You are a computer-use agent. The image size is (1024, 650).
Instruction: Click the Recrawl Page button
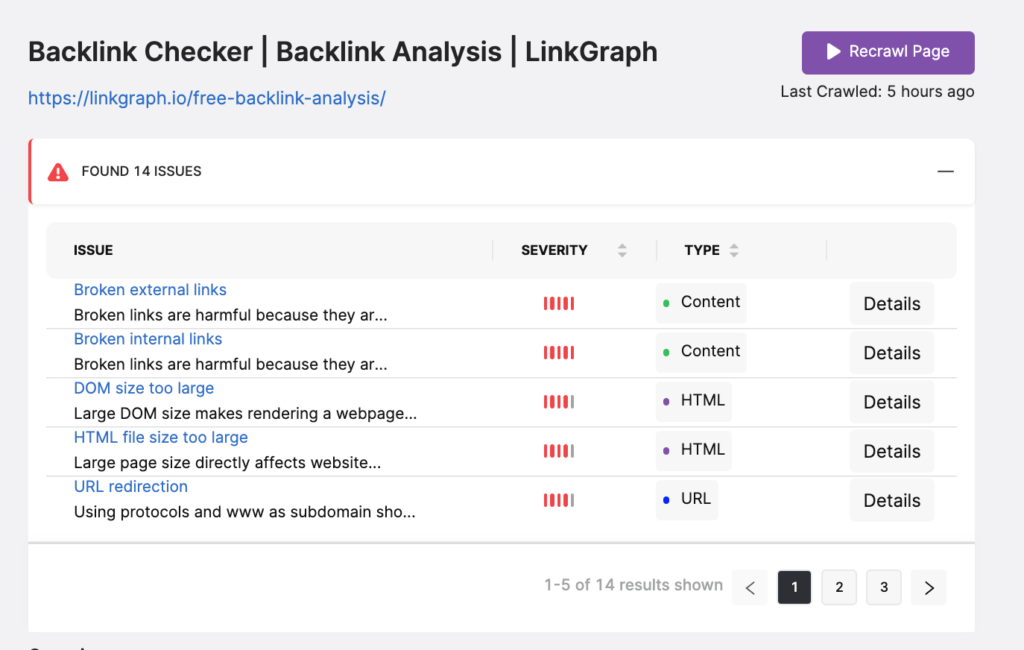[x=888, y=52]
